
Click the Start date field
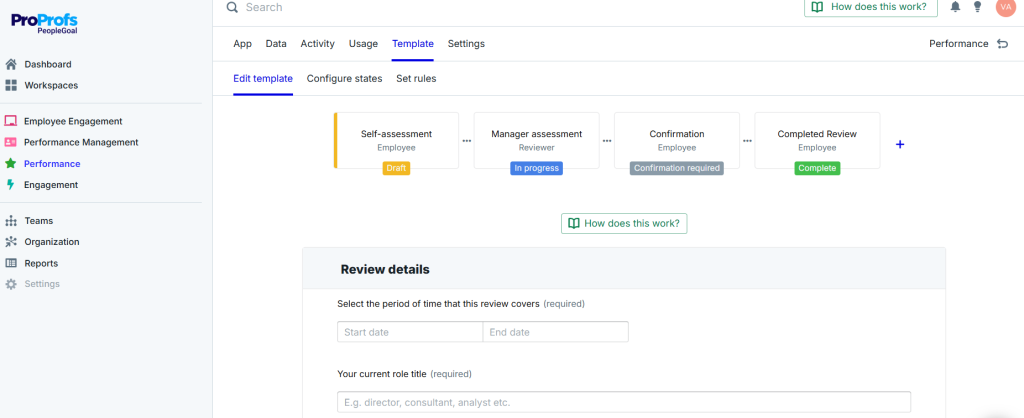pos(410,332)
